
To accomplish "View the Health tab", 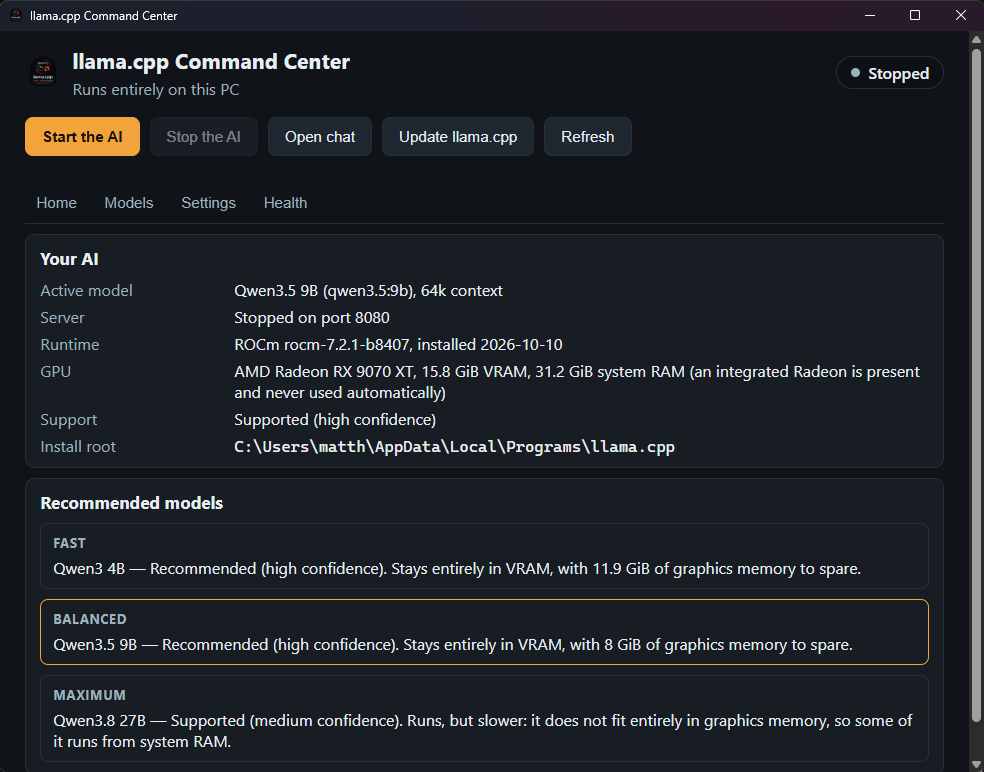I will [x=286, y=203].
